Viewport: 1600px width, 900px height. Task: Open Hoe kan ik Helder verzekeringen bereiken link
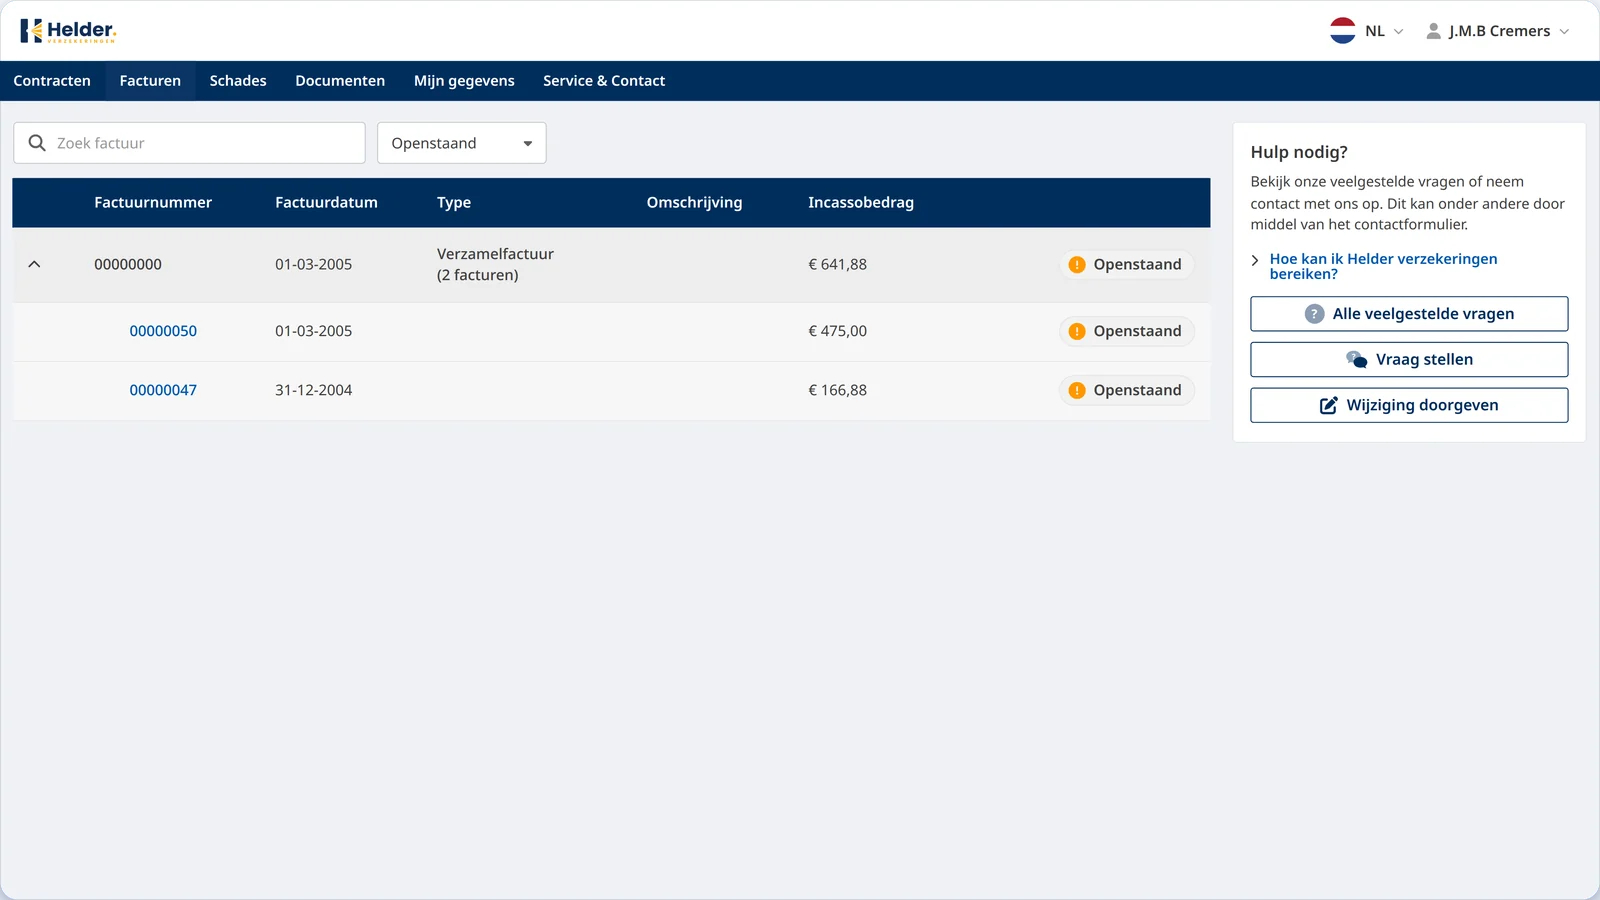1383,266
